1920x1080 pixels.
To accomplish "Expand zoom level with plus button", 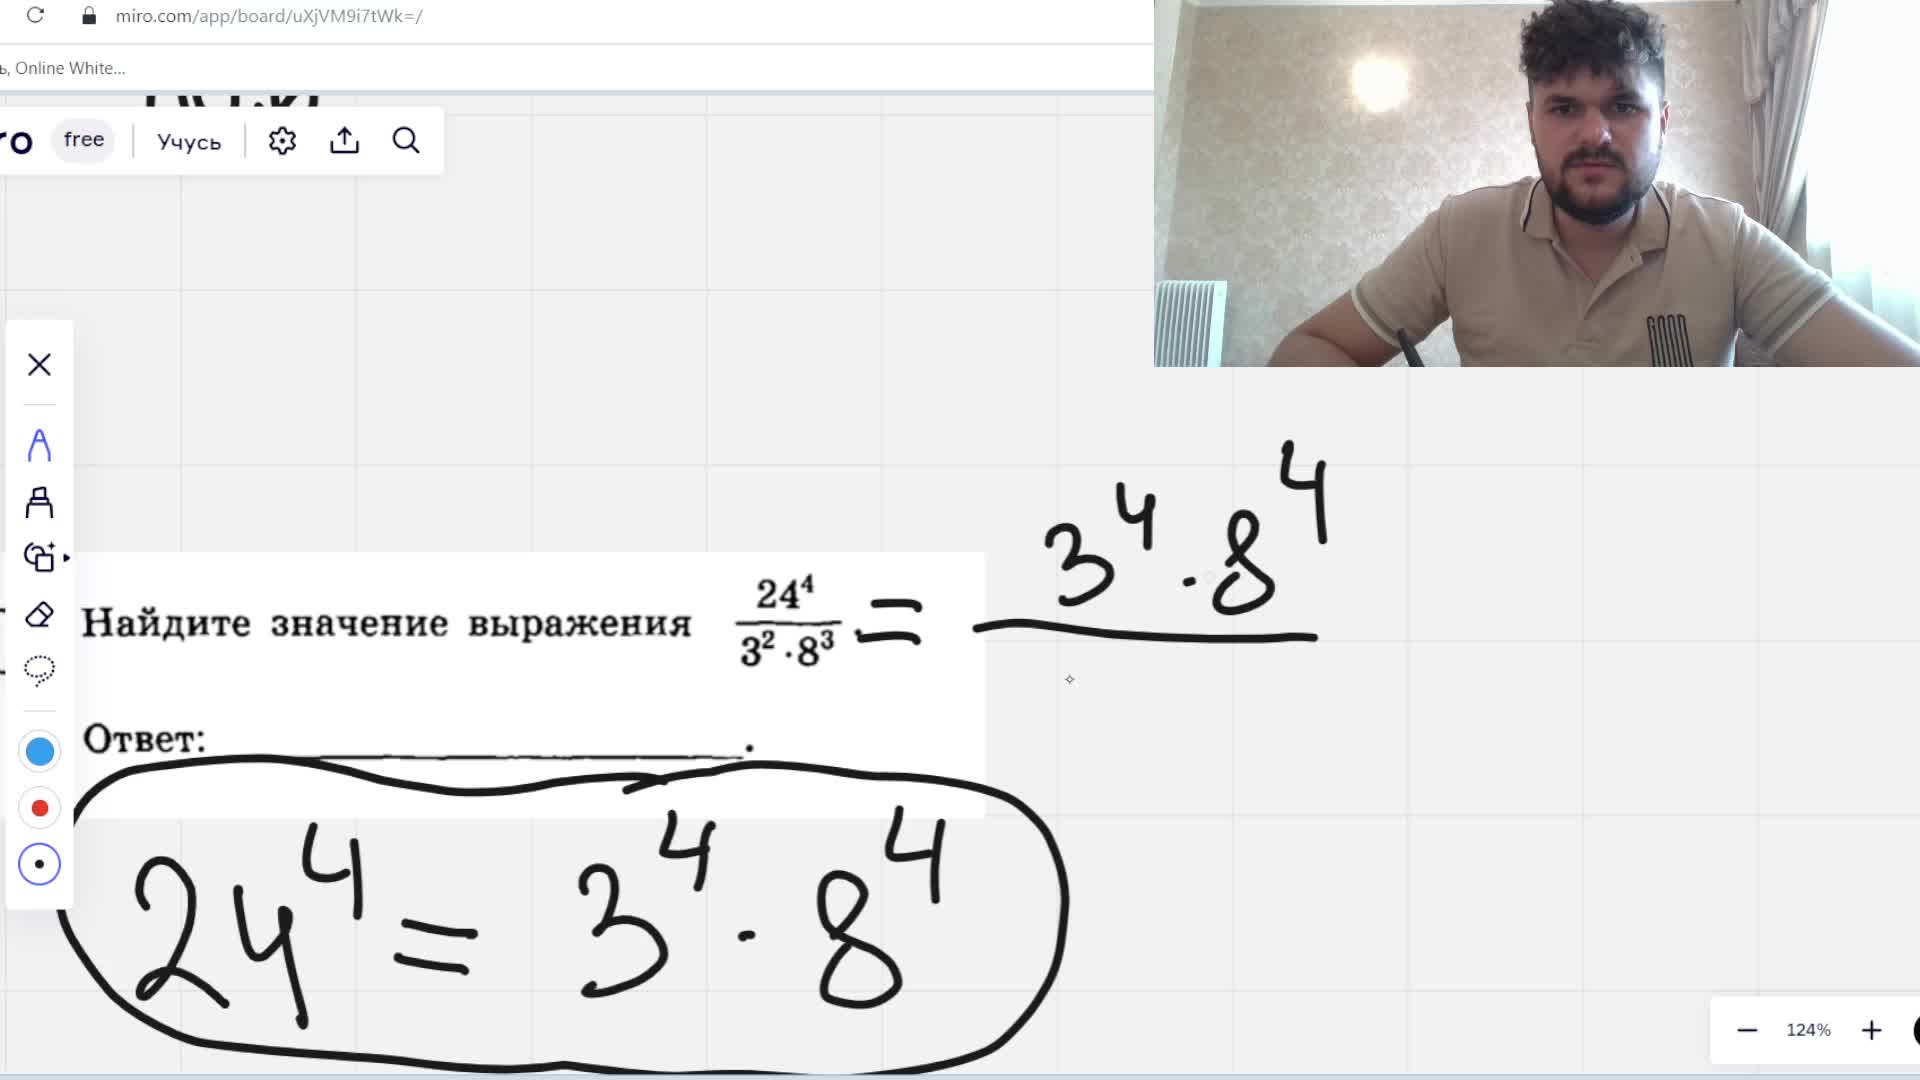I will coord(1871,1030).
